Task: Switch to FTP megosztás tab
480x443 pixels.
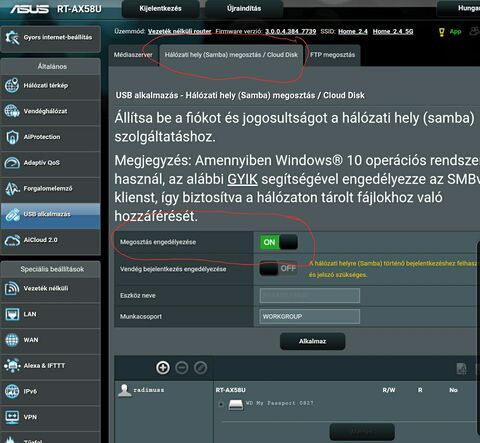Action: point(332,55)
